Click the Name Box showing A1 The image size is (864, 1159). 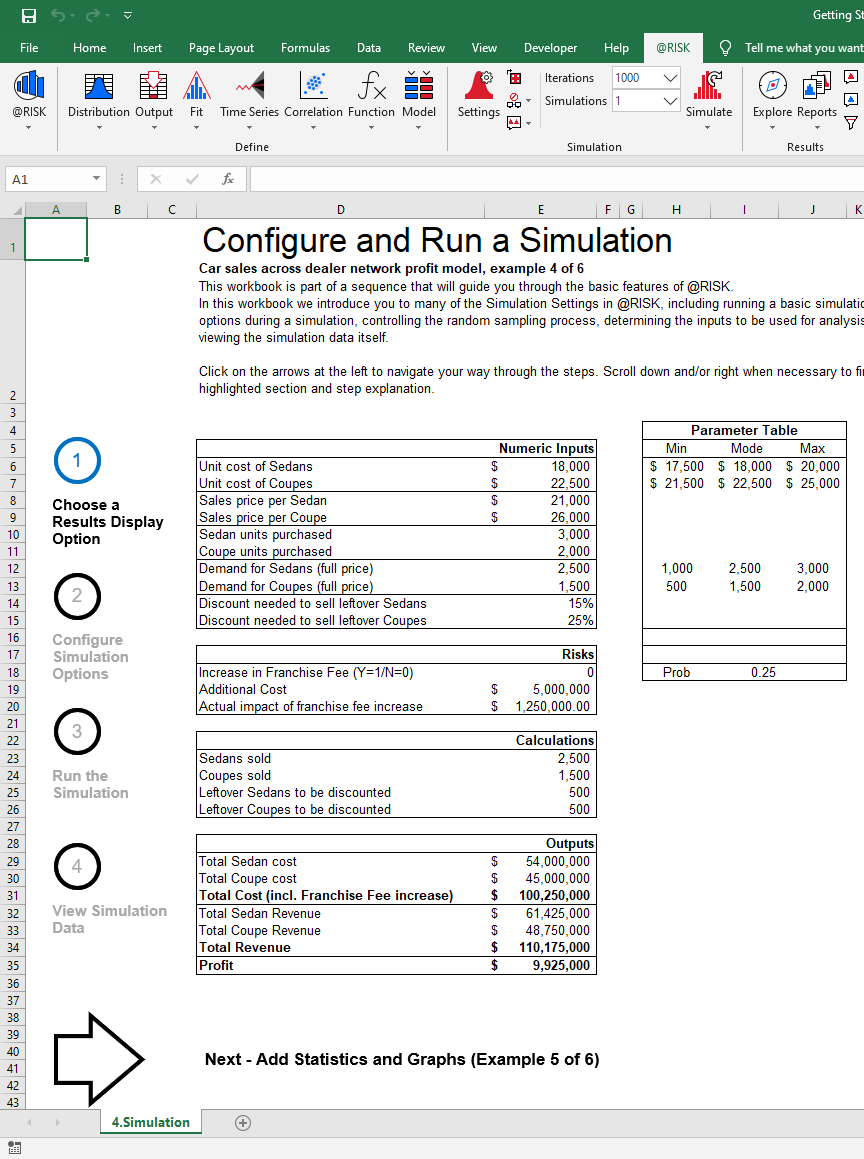[x=47, y=177]
